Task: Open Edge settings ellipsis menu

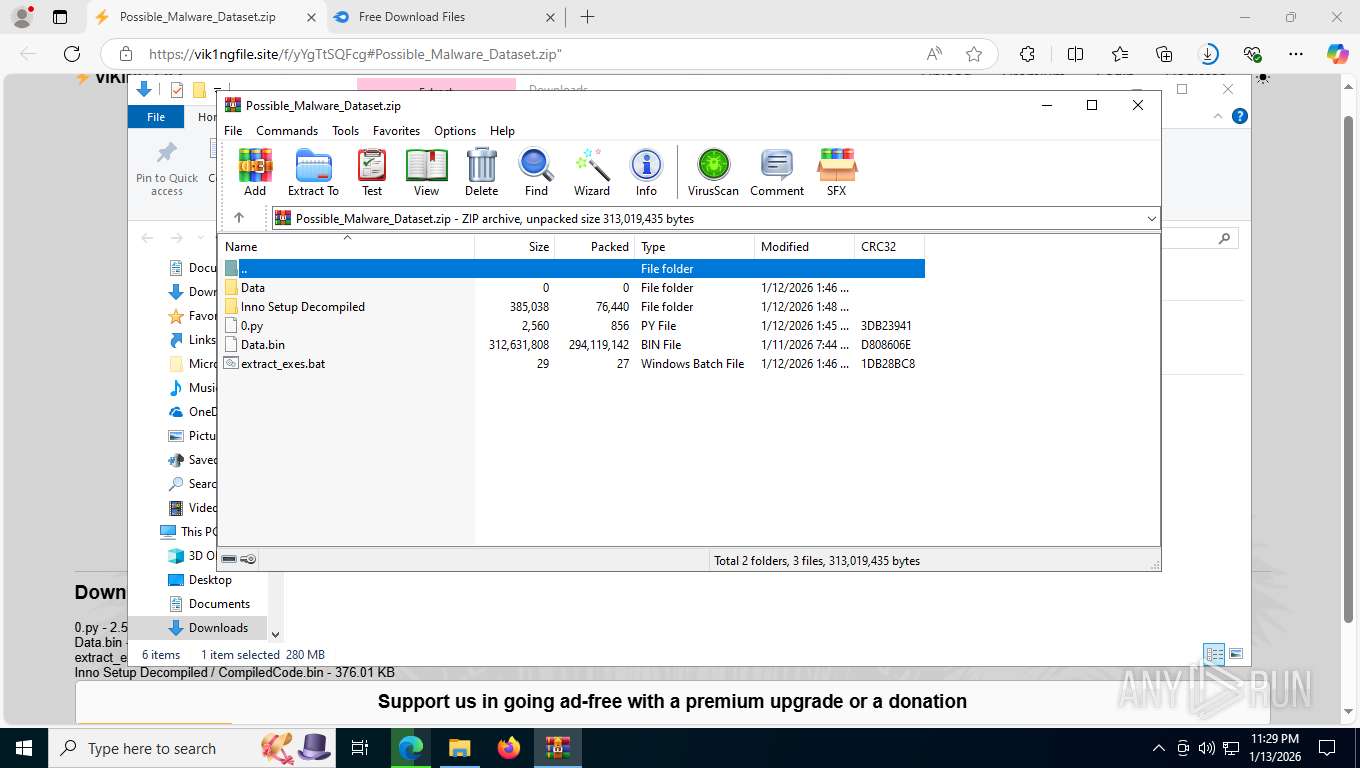Action: click(1296, 54)
